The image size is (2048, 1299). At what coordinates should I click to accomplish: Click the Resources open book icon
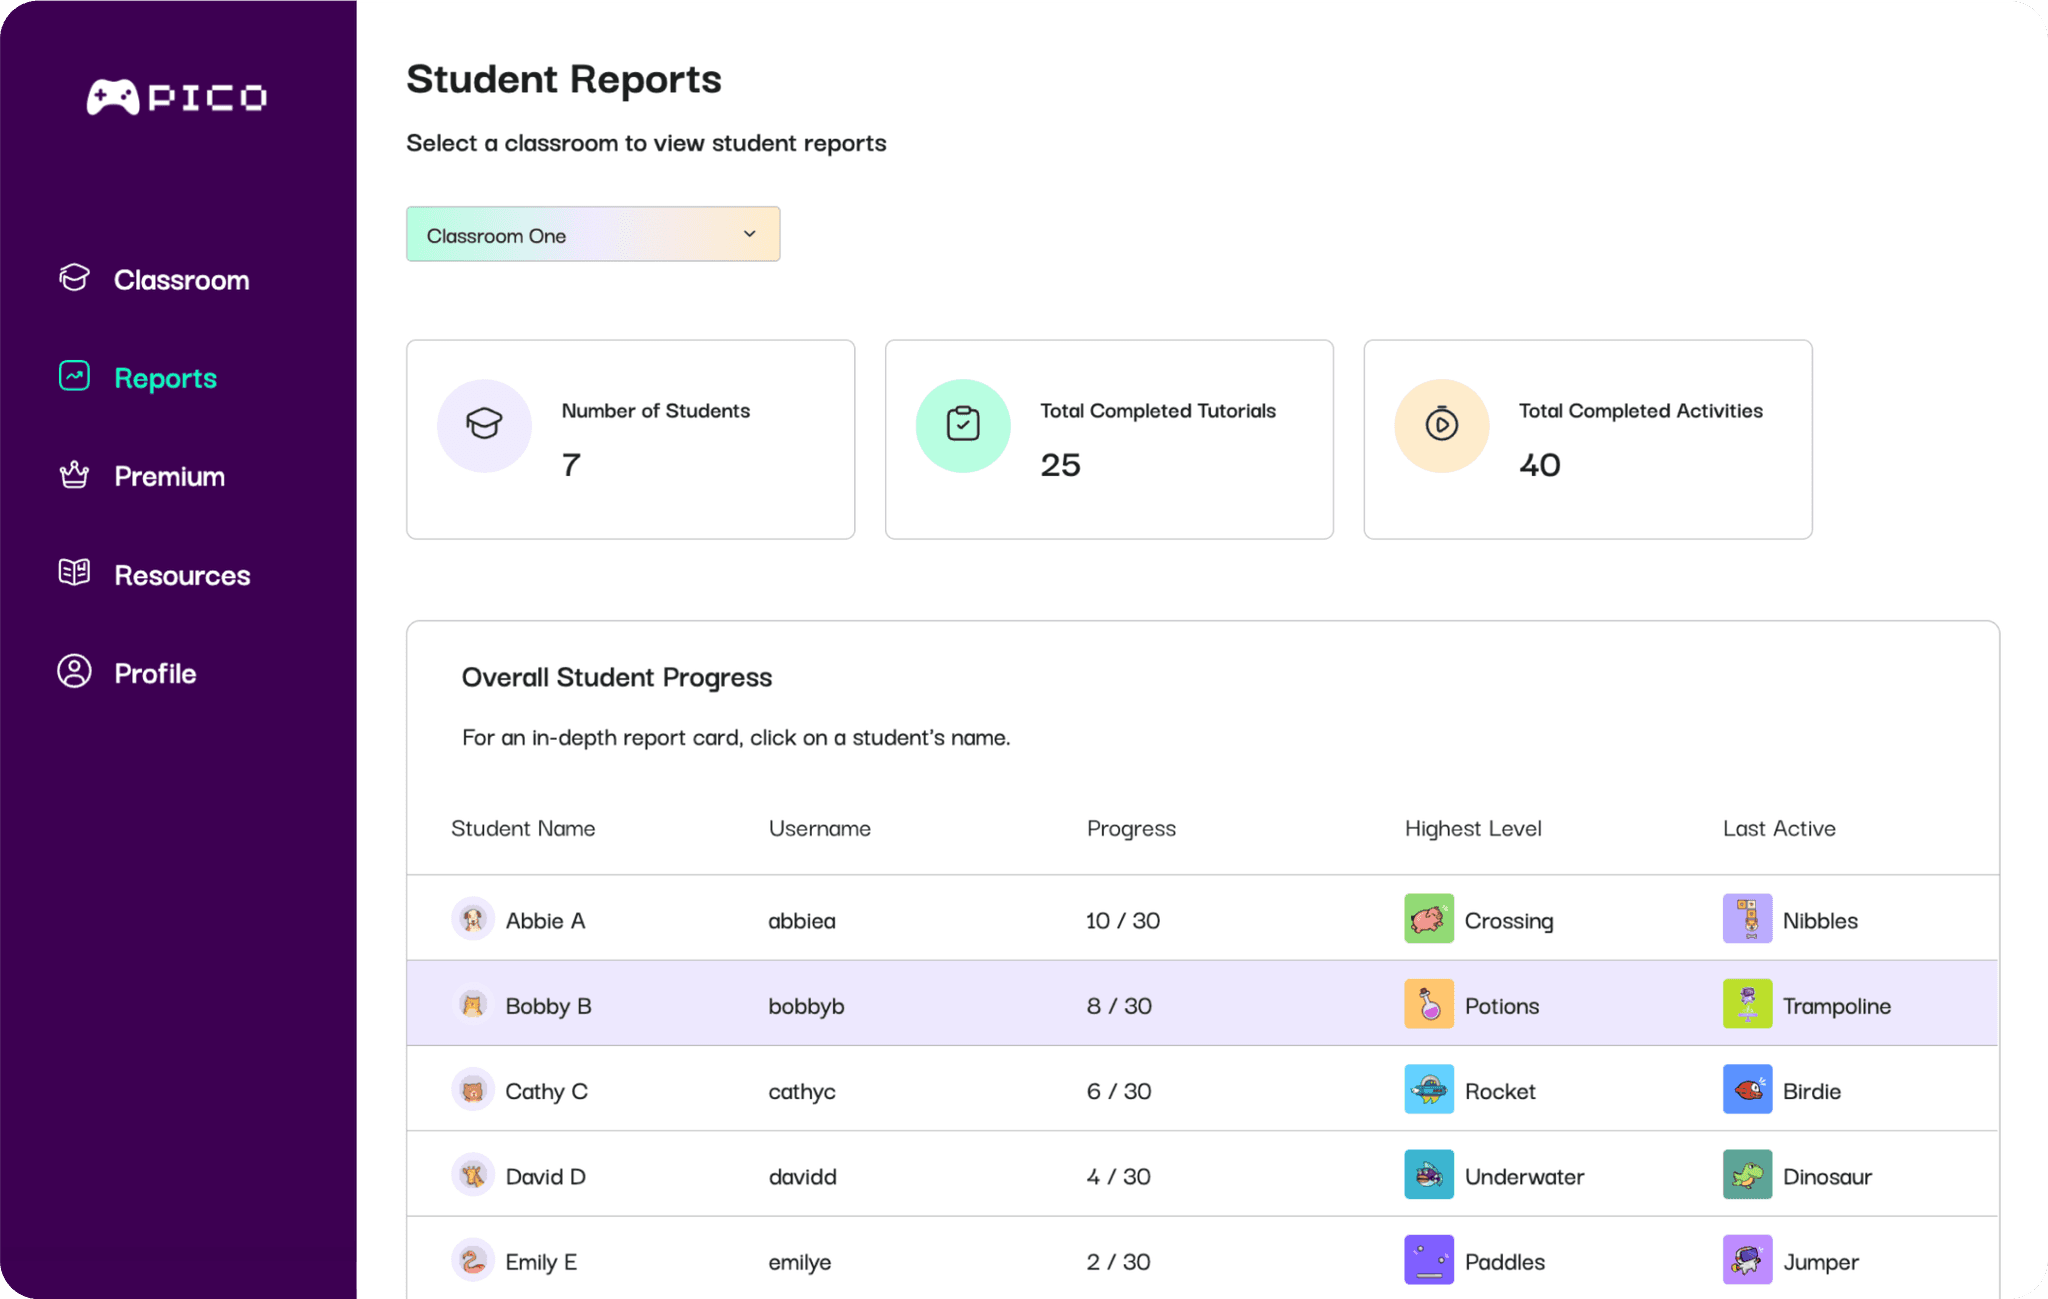74,573
